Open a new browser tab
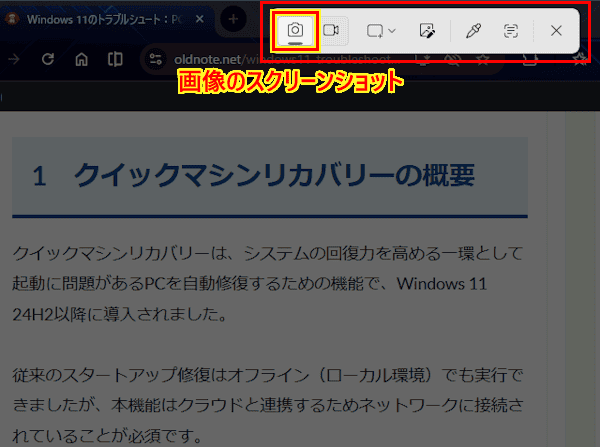 click(x=232, y=19)
